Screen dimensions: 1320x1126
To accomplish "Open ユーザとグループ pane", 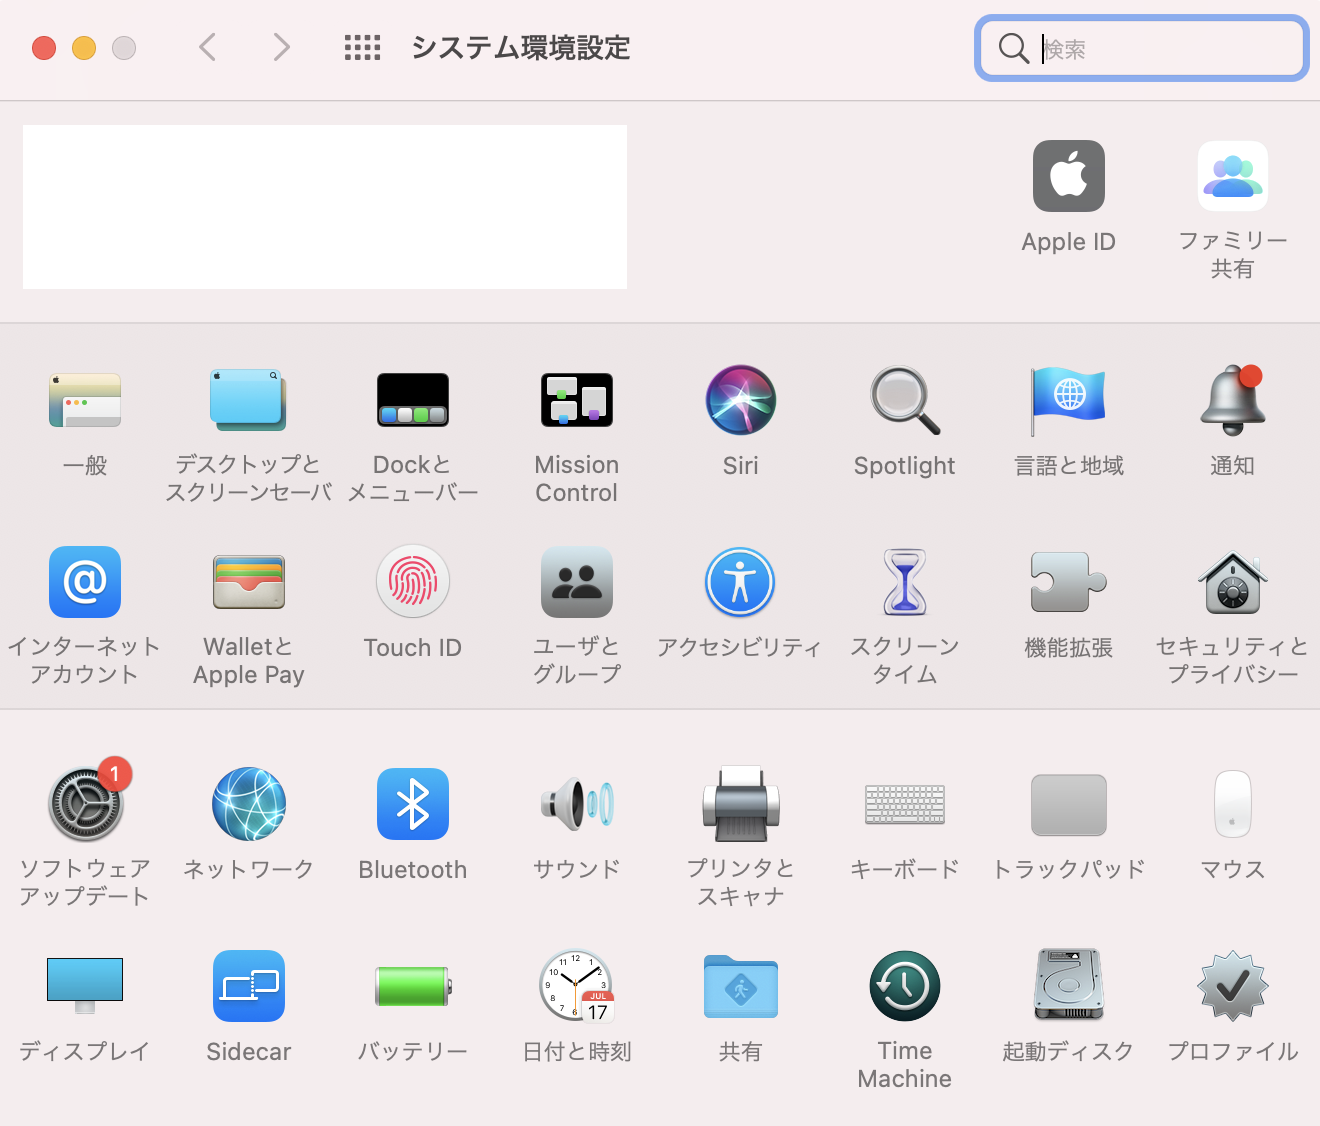I will point(576,582).
